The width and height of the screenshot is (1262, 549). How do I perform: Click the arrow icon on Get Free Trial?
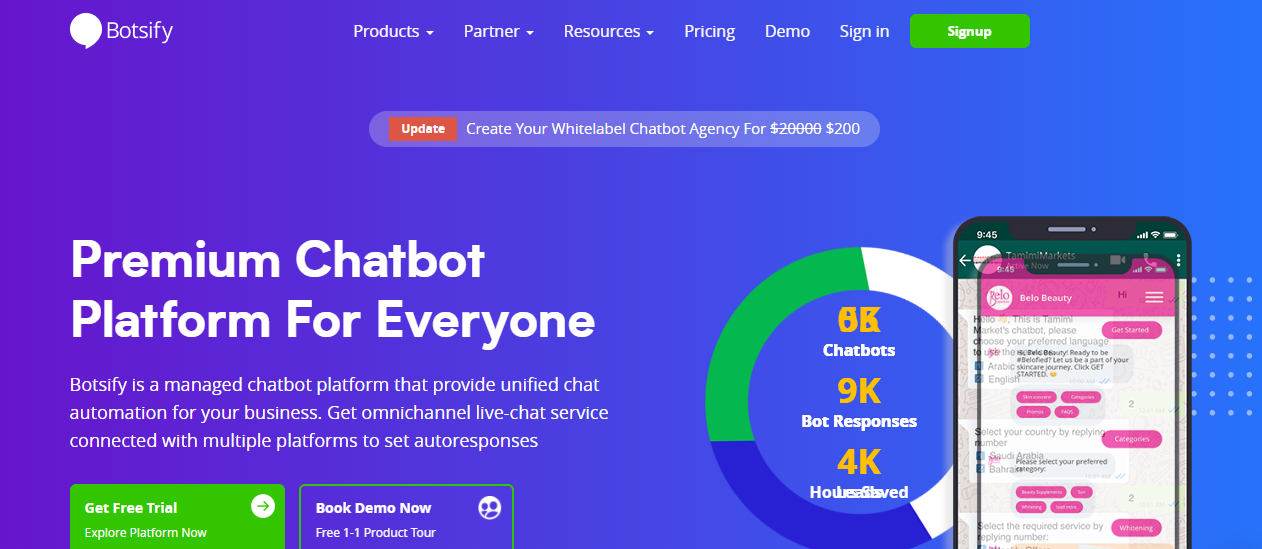pyautogui.click(x=263, y=507)
